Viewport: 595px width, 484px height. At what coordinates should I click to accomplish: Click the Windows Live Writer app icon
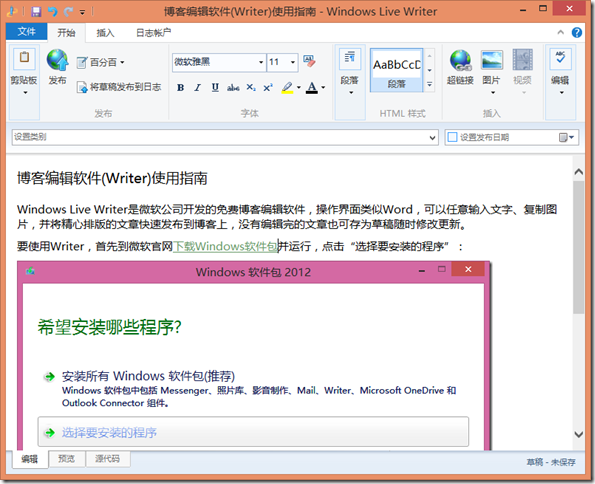coord(12,12)
